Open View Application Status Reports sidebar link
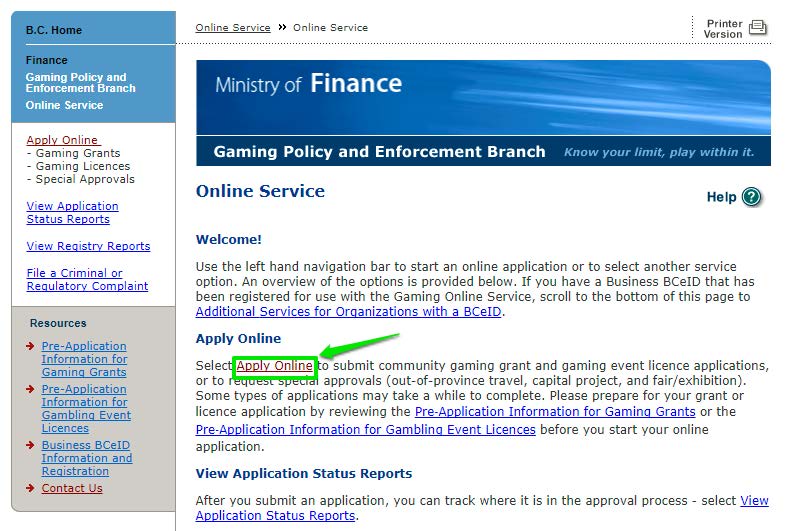The height and width of the screenshot is (531, 787). click(x=72, y=213)
